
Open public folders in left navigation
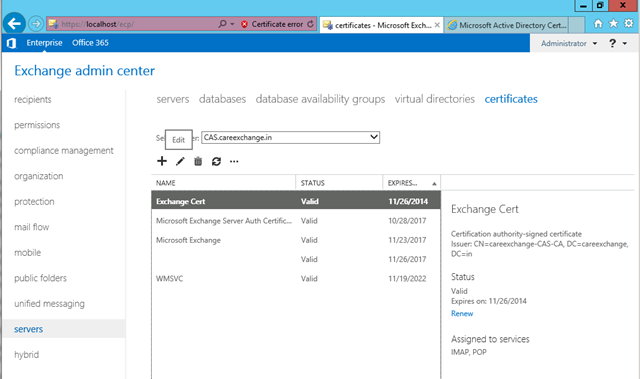pyautogui.click(x=40, y=278)
